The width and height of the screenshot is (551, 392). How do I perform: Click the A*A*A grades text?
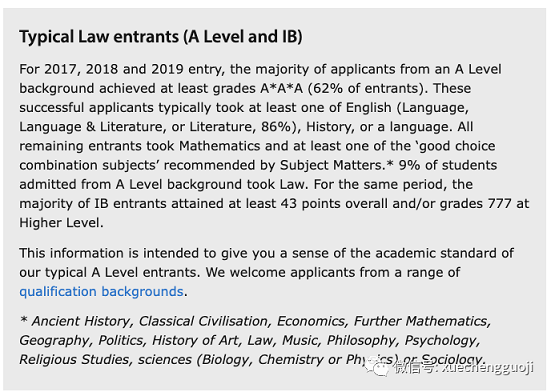click(281, 88)
